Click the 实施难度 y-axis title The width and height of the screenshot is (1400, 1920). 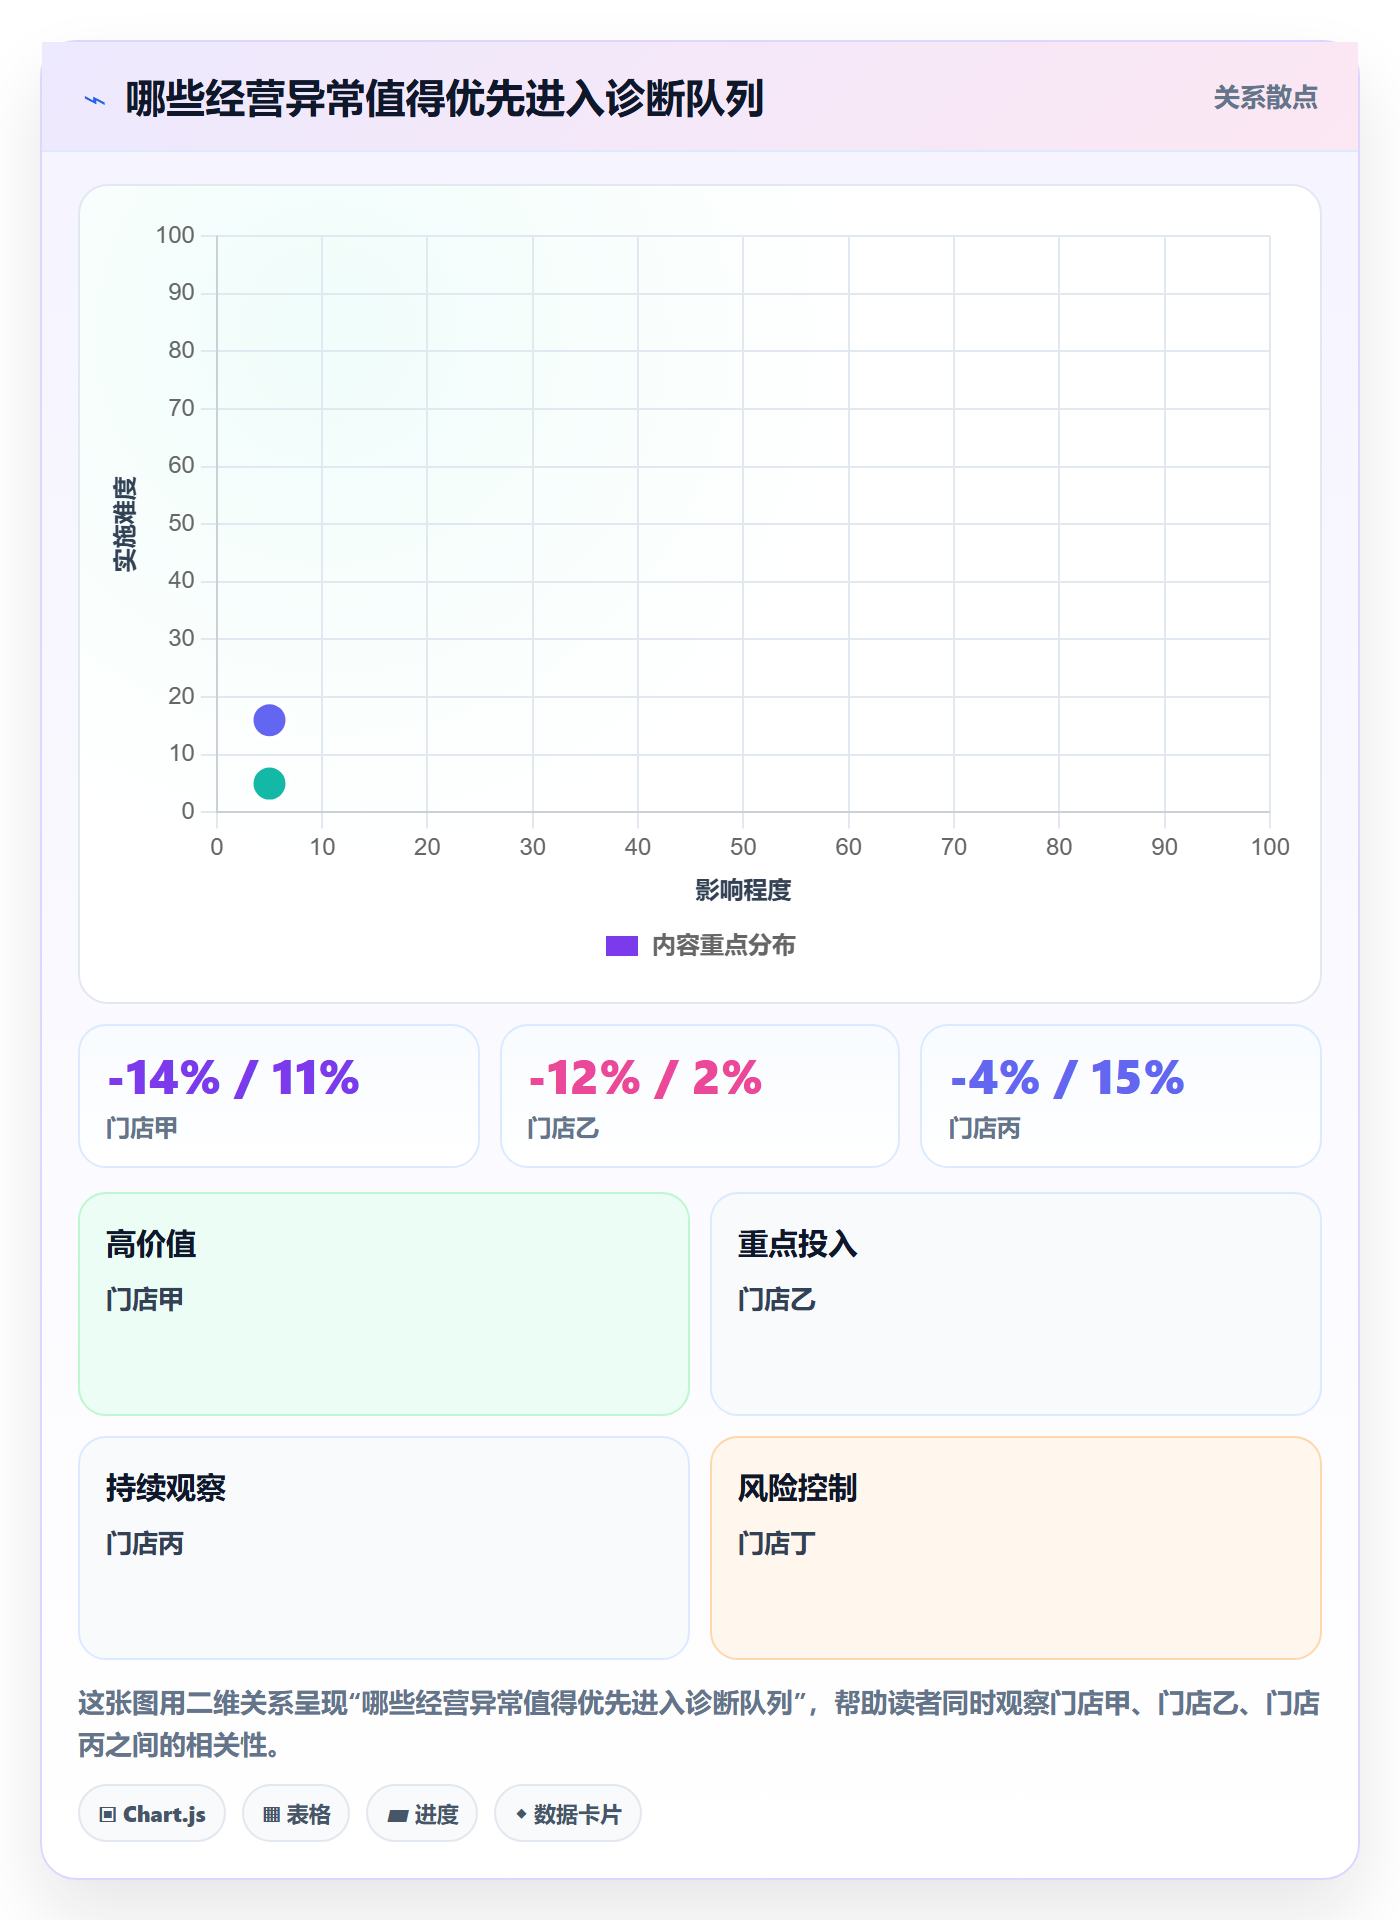[125, 524]
